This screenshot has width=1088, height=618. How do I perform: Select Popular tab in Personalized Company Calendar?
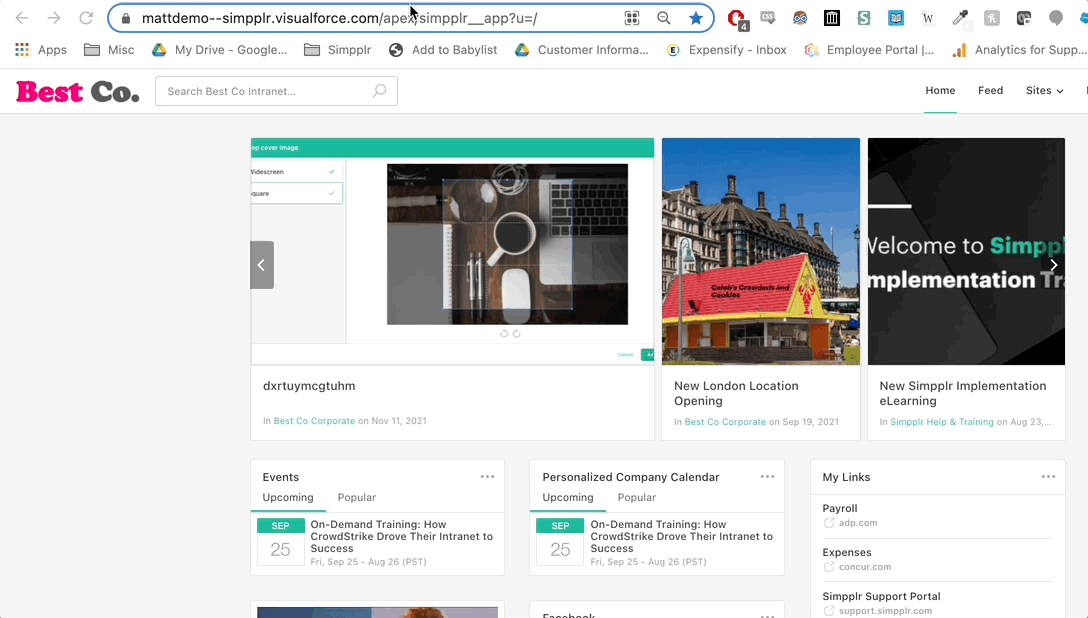[636, 497]
